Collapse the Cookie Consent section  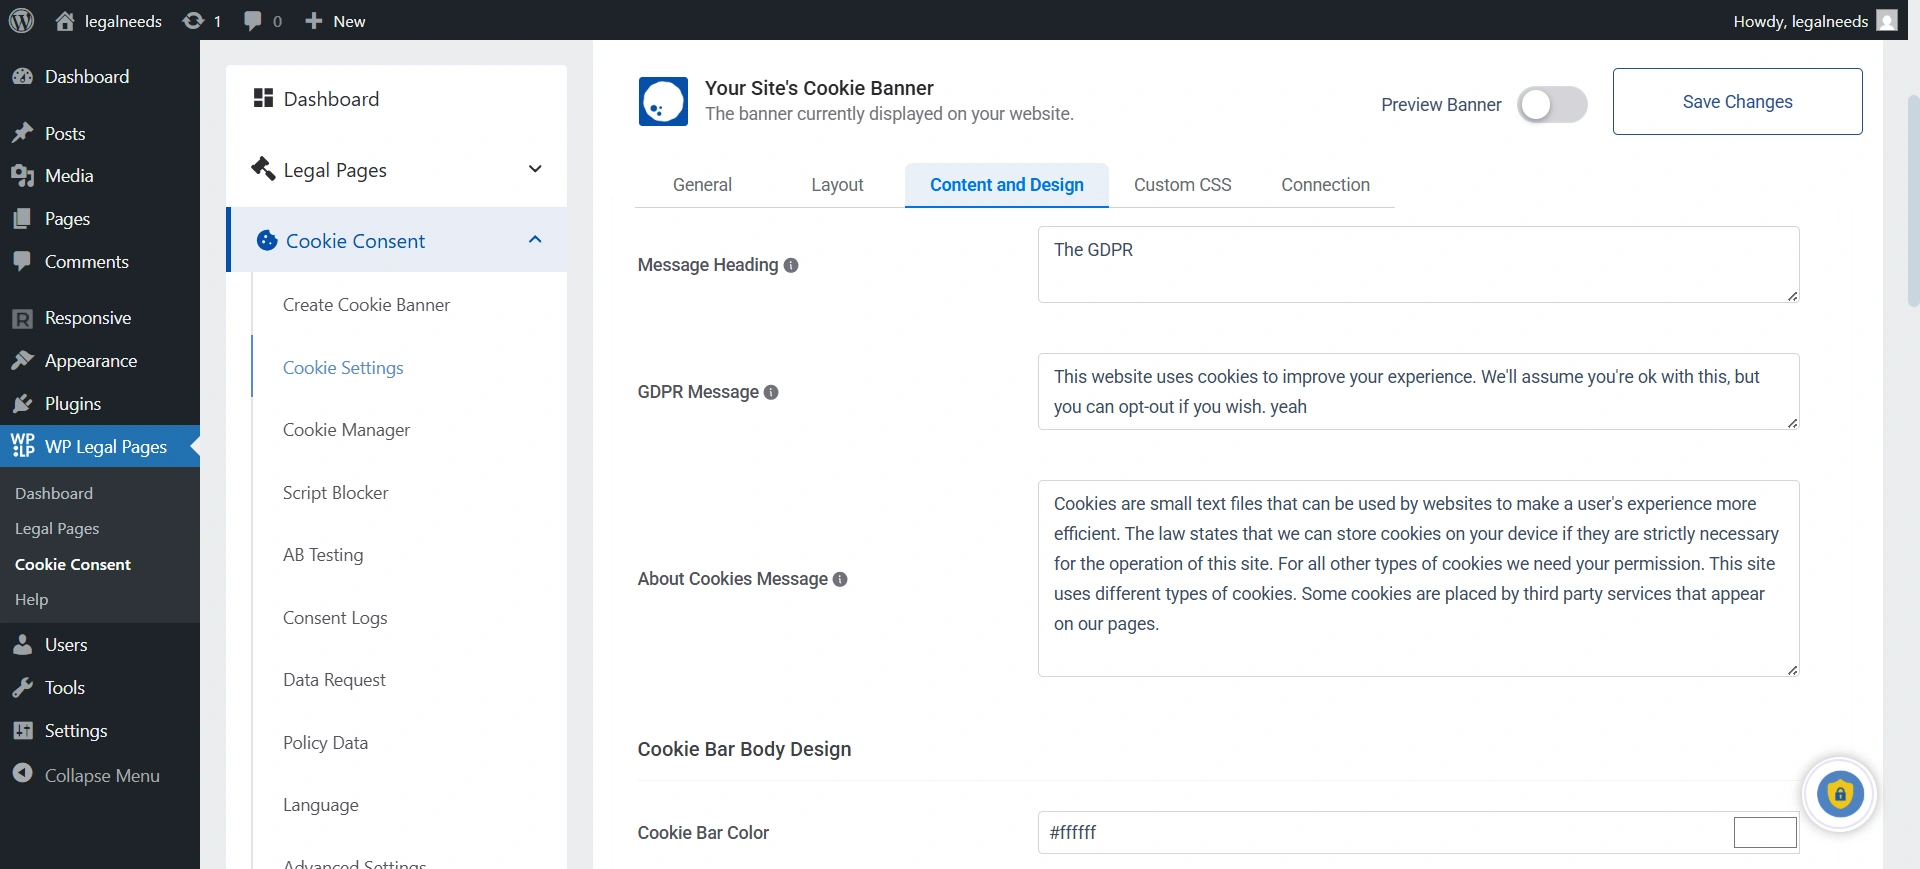tap(535, 240)
